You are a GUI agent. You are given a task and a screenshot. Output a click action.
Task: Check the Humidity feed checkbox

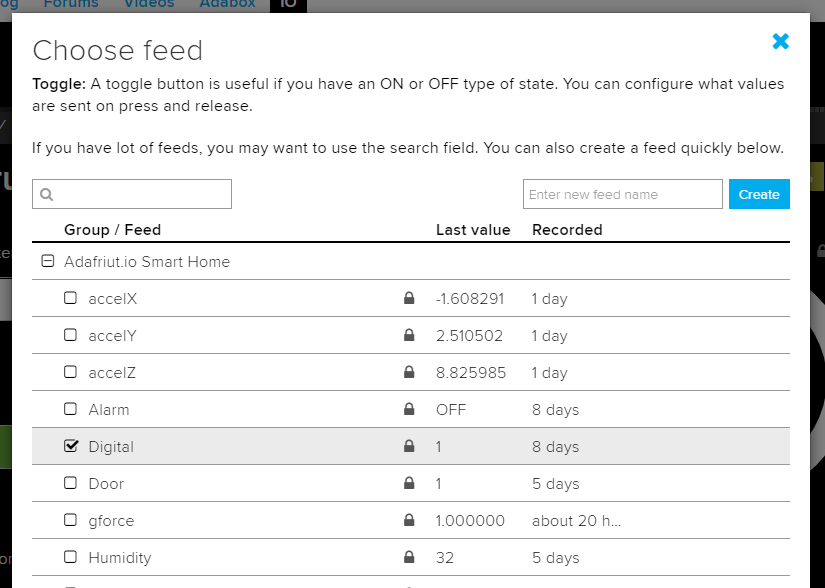coord(70,557)
